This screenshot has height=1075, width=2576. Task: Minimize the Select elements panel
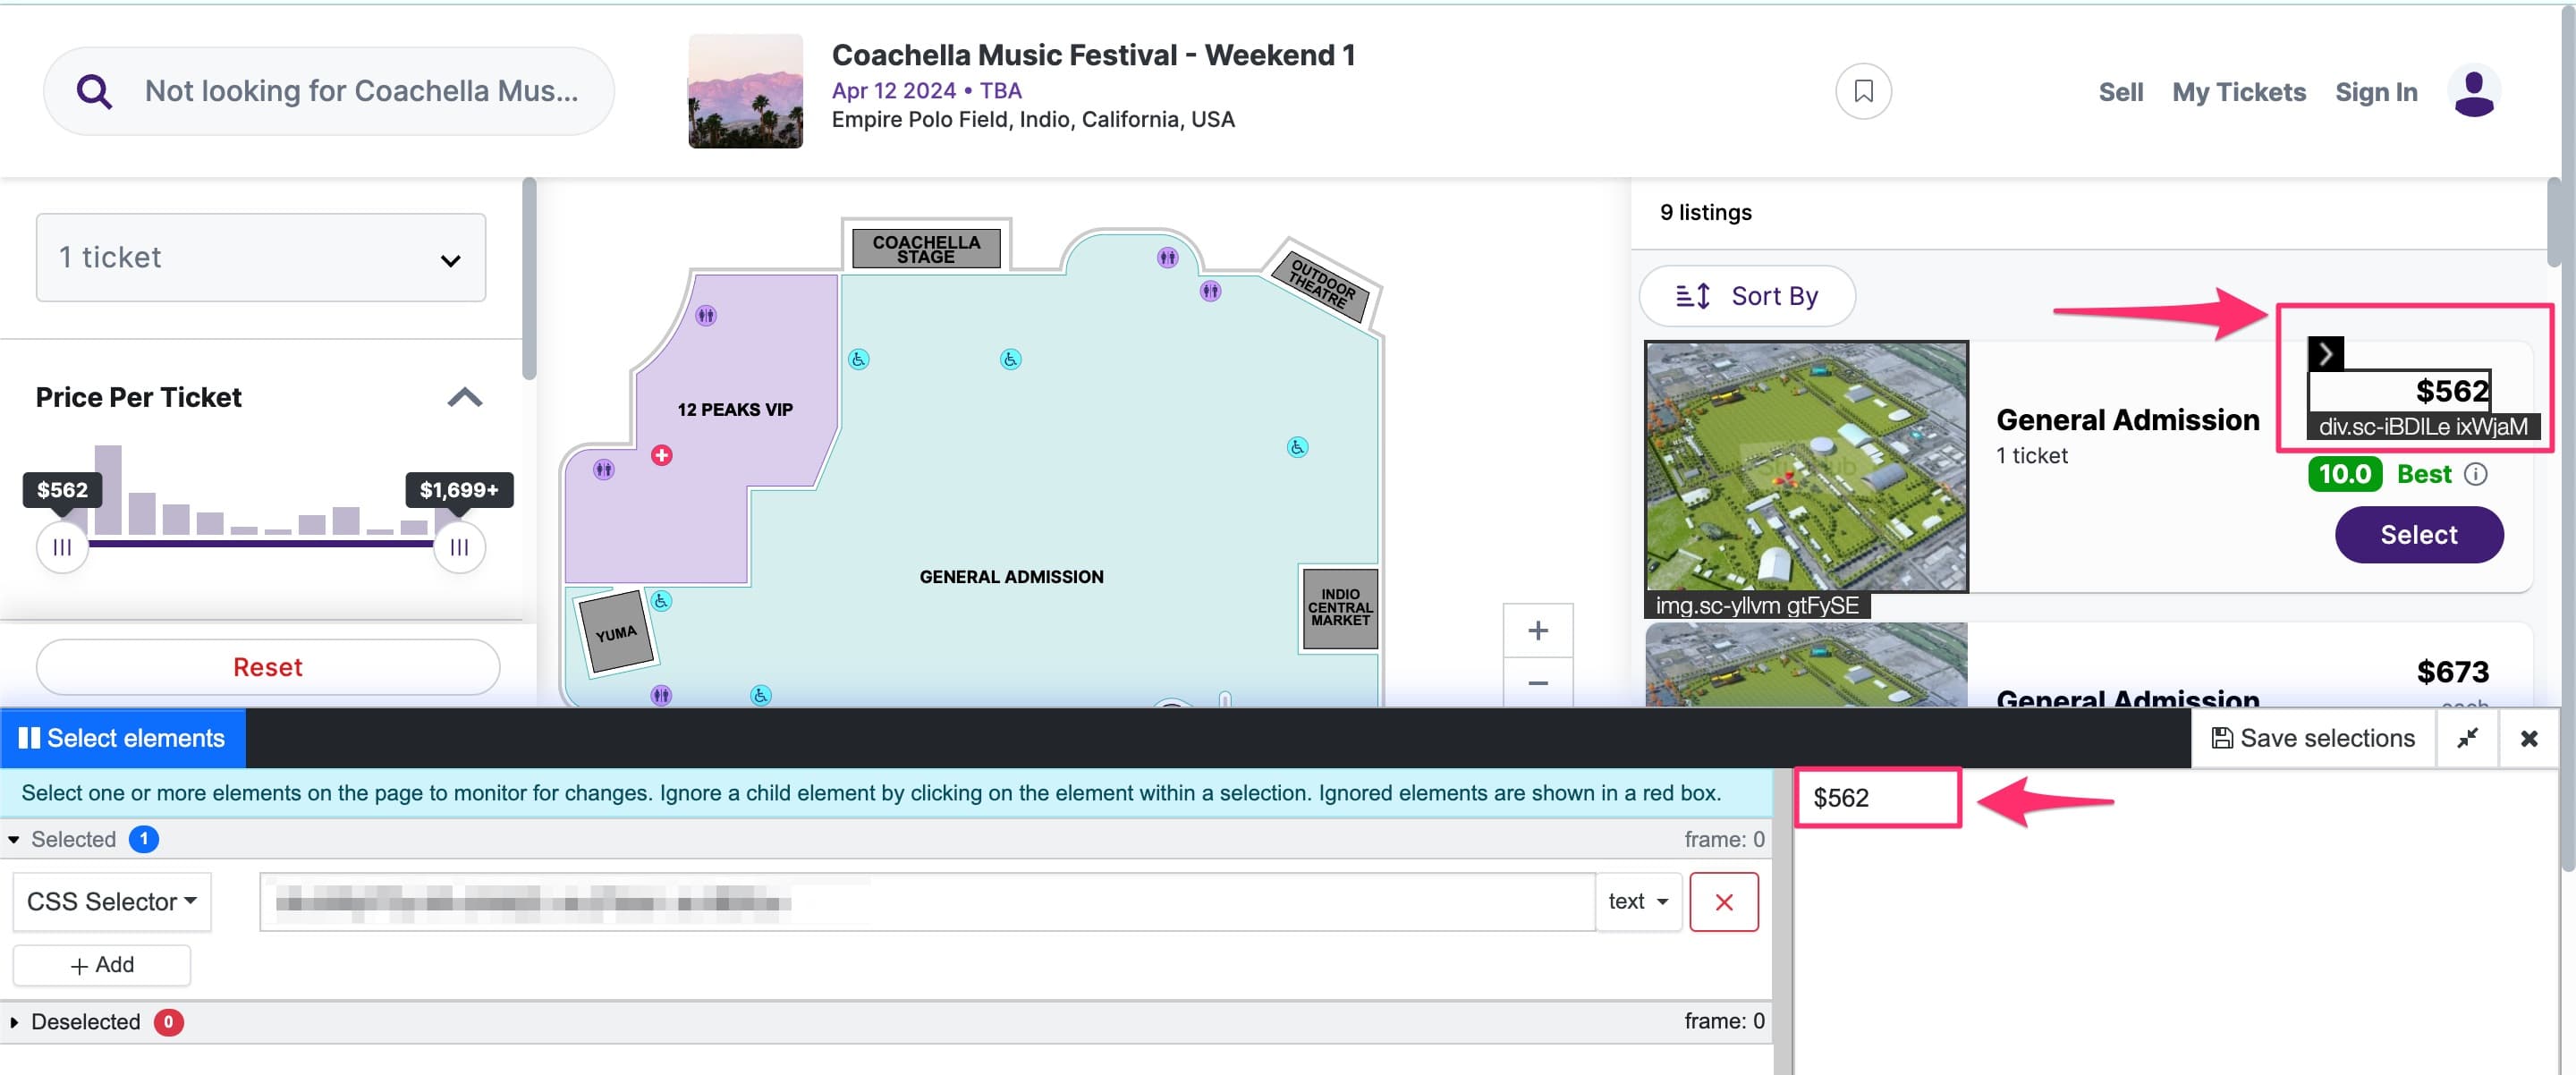click(2468, 738)
